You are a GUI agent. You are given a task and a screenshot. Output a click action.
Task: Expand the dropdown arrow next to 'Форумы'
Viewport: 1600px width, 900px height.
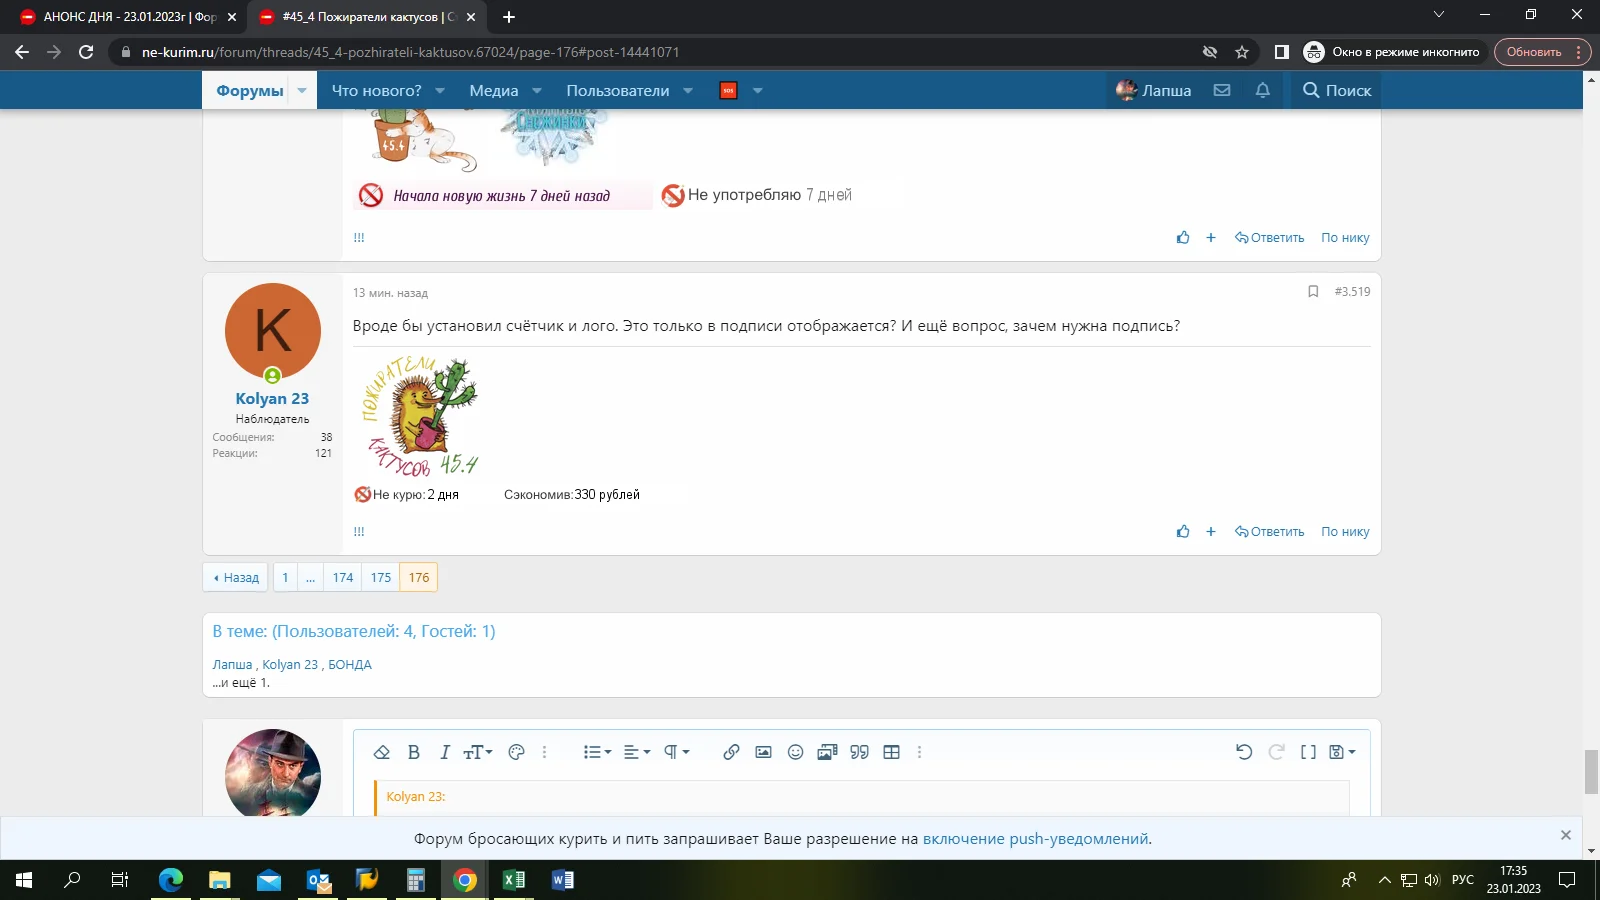[x=302, y=90]
